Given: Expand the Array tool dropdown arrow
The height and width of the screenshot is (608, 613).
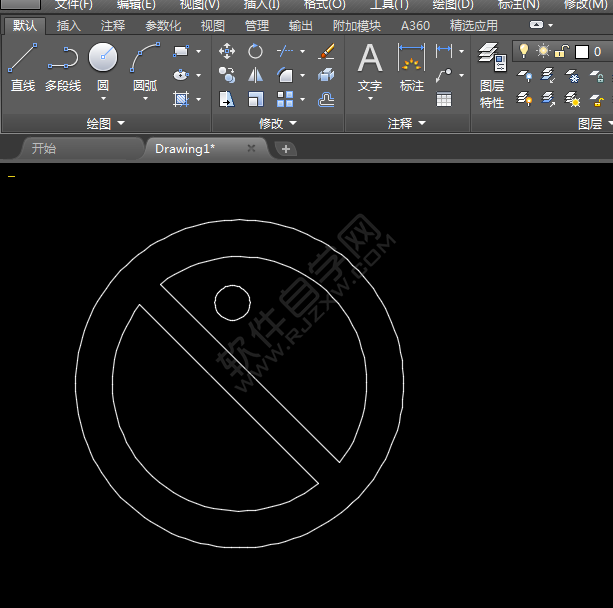Looking at the screenshot, I should click(303, 99).
